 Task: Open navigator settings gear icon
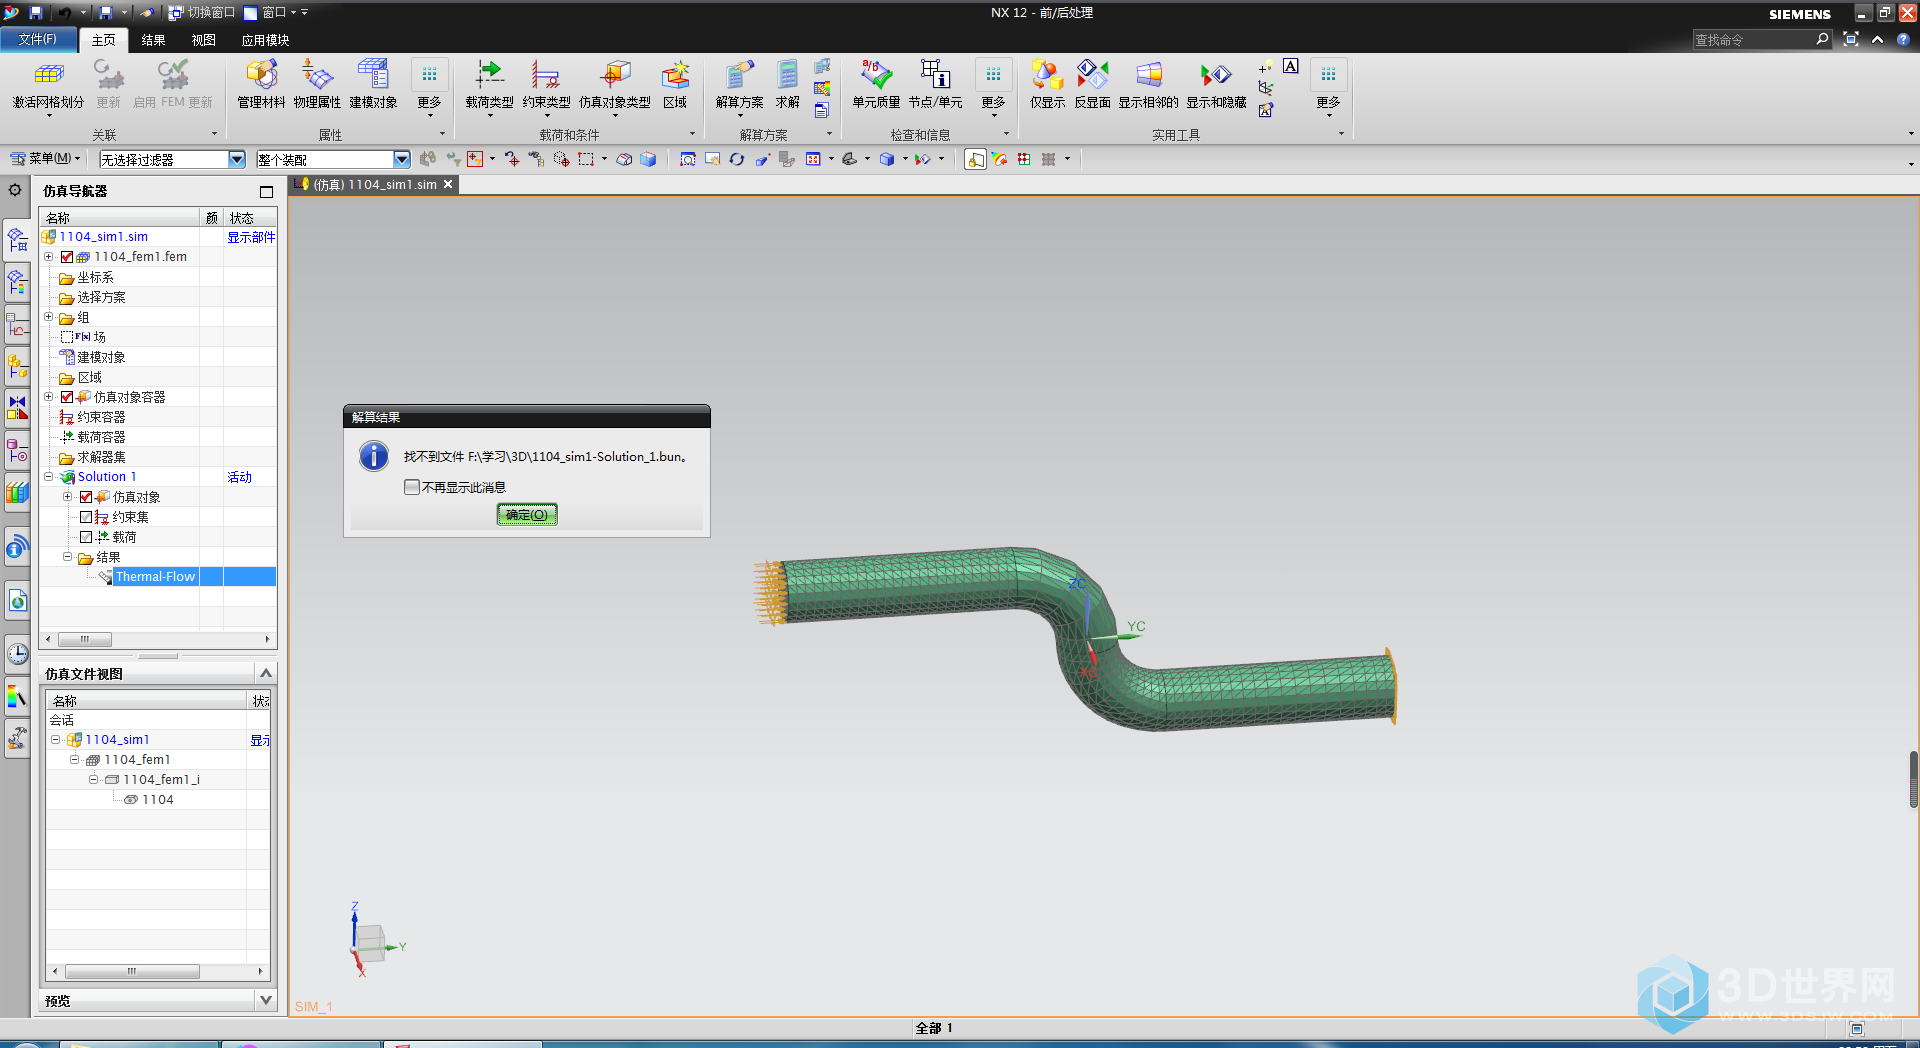tap(15, 190)
